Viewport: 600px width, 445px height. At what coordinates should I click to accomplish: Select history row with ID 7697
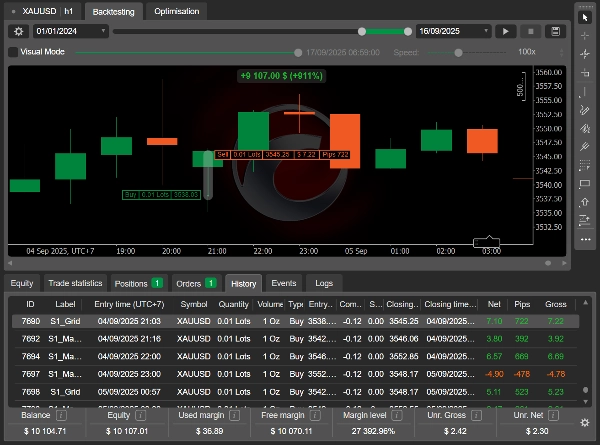(x=295, y=374)
